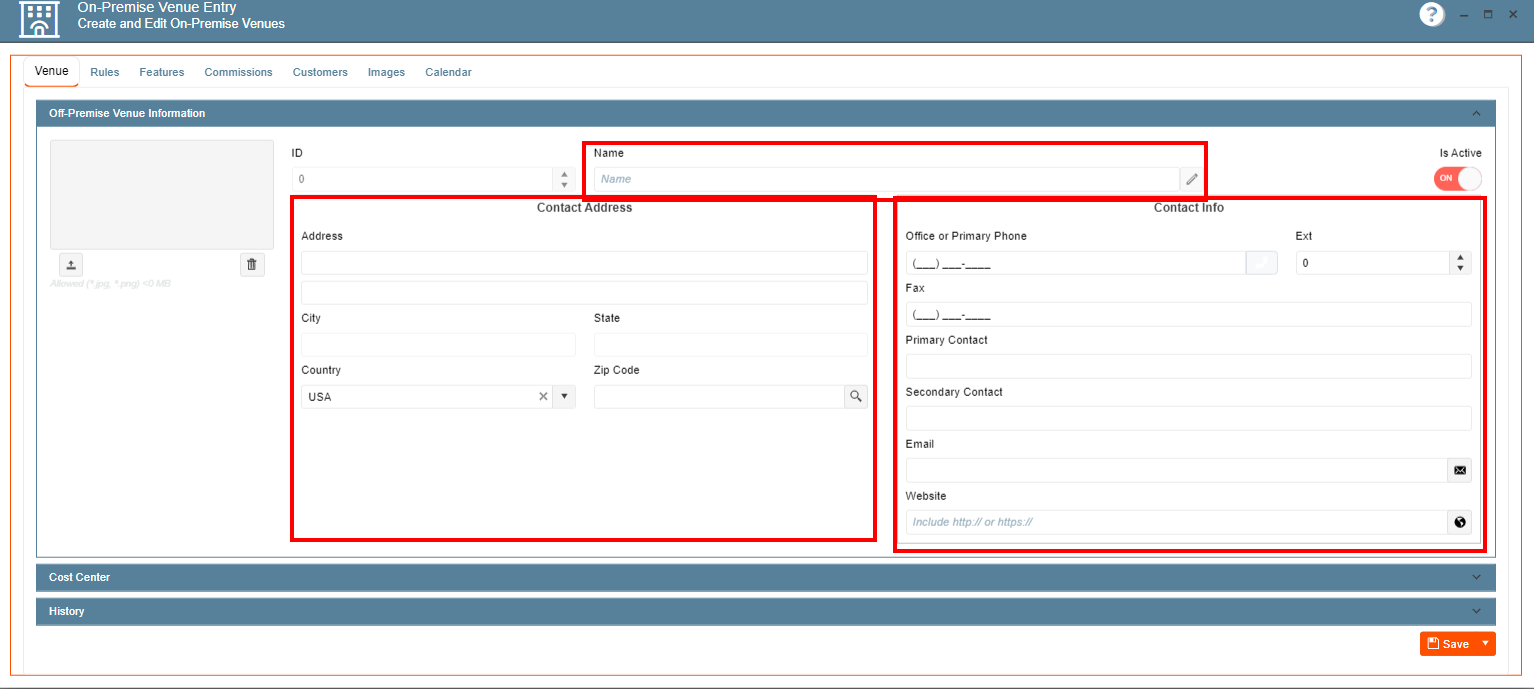Click the envelope icon next to Email
This screenshot has height=689, width=1534.
(1460, 470)
